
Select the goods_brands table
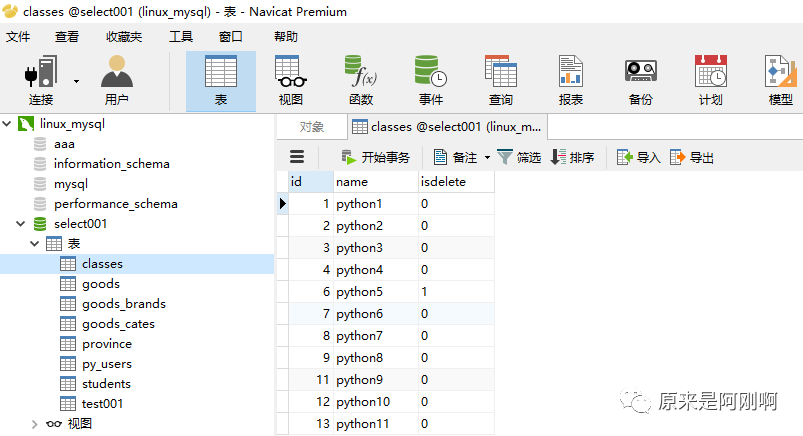(x=123, y=304)
